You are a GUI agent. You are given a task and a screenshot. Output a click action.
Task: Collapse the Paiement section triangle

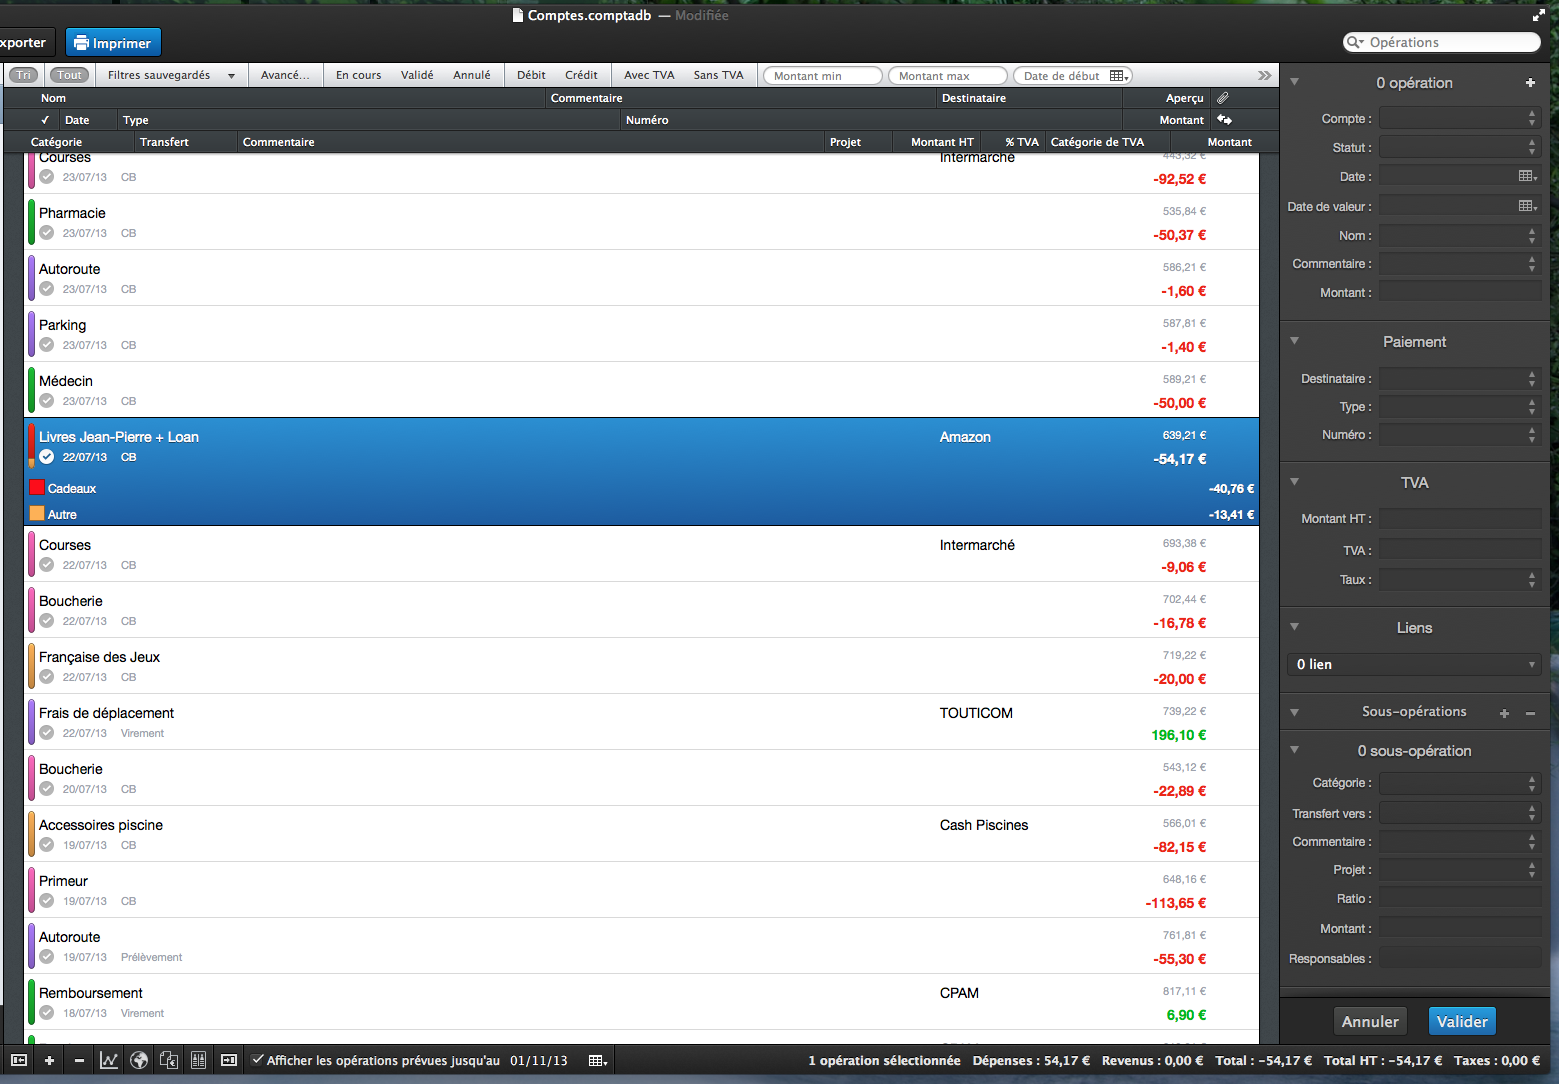coord(1294,341)
